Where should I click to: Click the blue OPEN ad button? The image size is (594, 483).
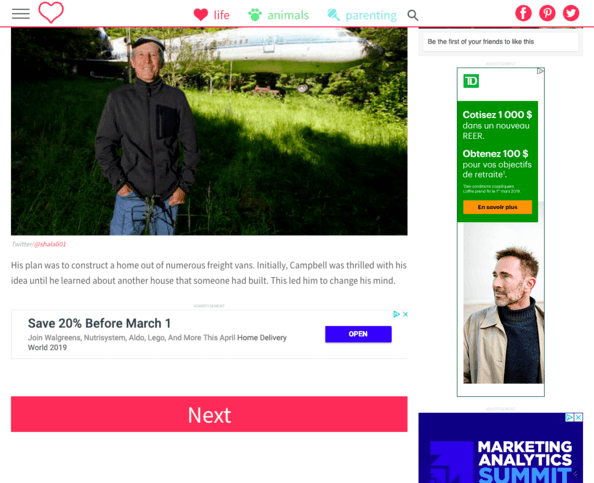click(358, 334)
